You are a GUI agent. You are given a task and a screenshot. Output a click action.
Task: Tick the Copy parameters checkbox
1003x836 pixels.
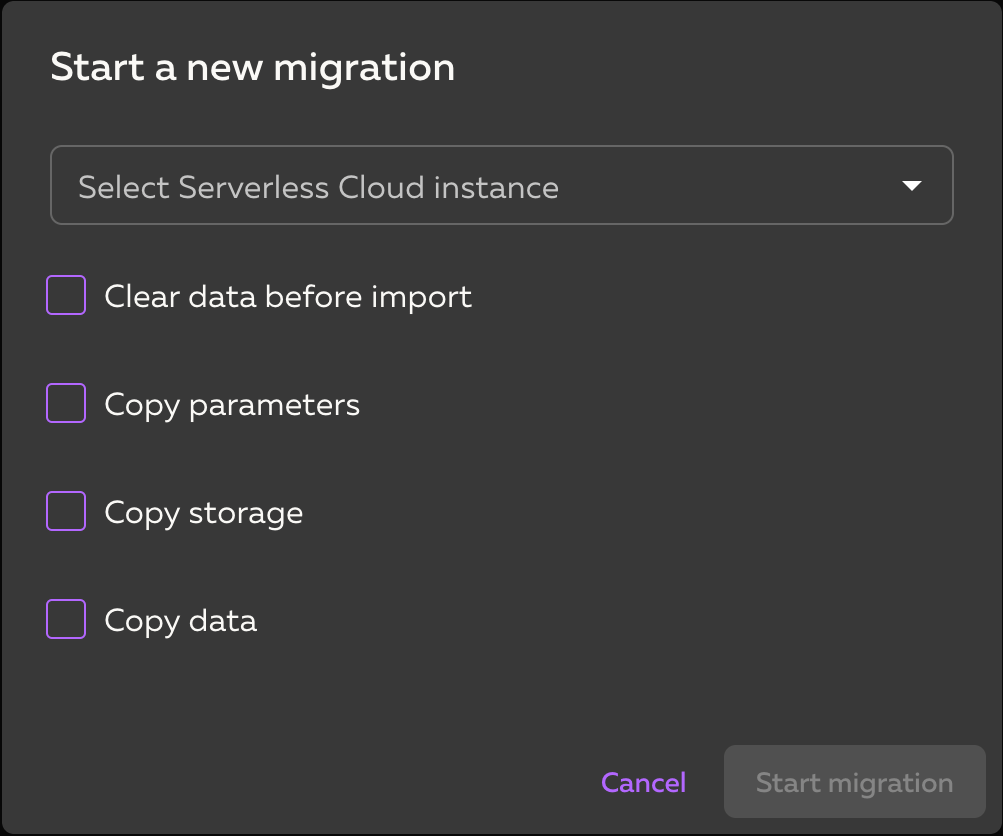pyautogui.click(x=66, y=403)
